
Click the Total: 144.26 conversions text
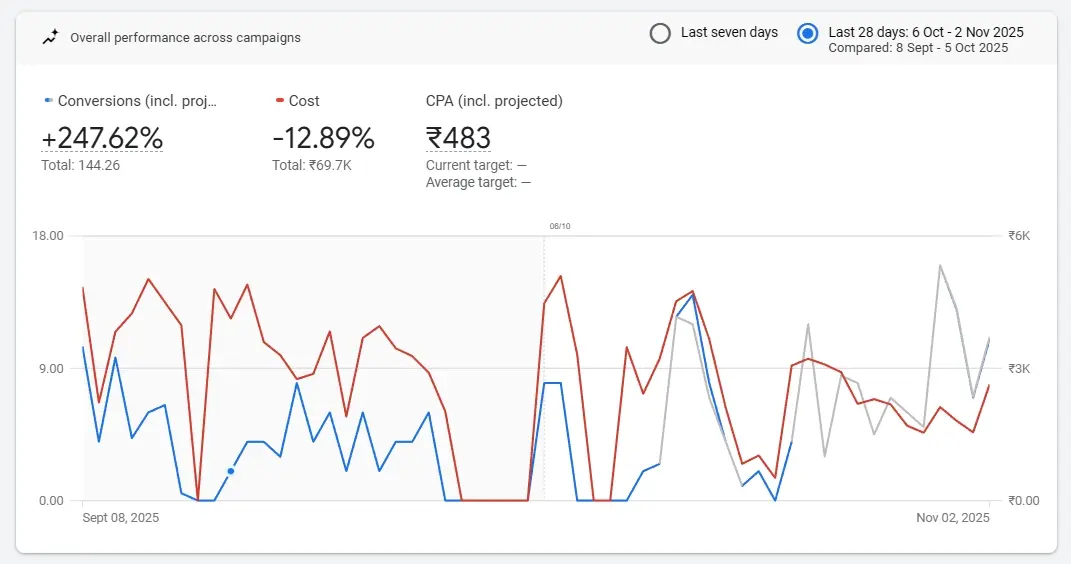tap(80, 165)
